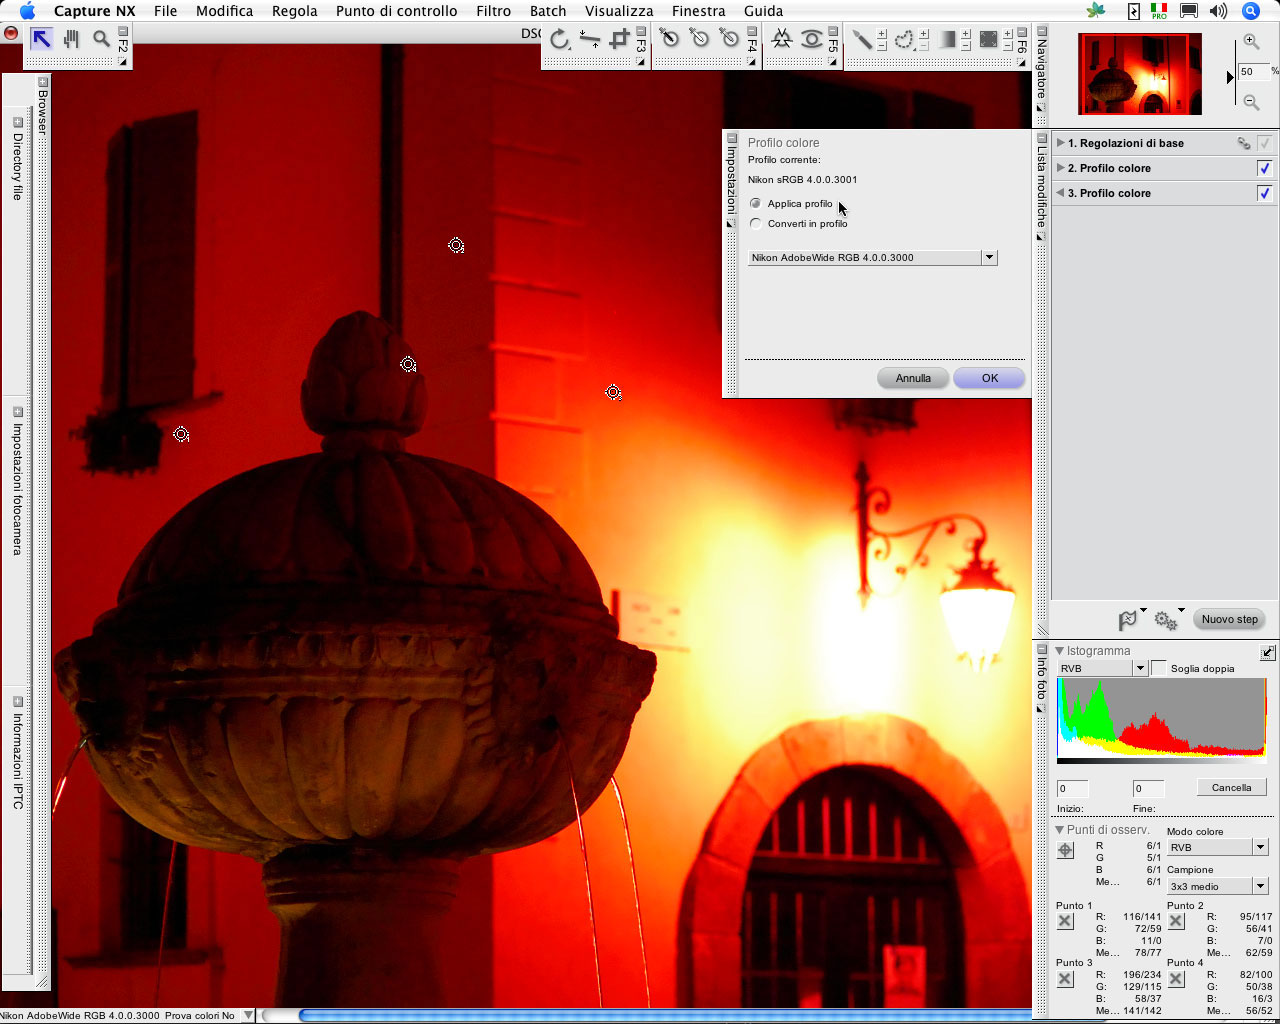Zoom out using Navigator magnifier minus
The image size is (1280, 1024).
click(1251, 102)
